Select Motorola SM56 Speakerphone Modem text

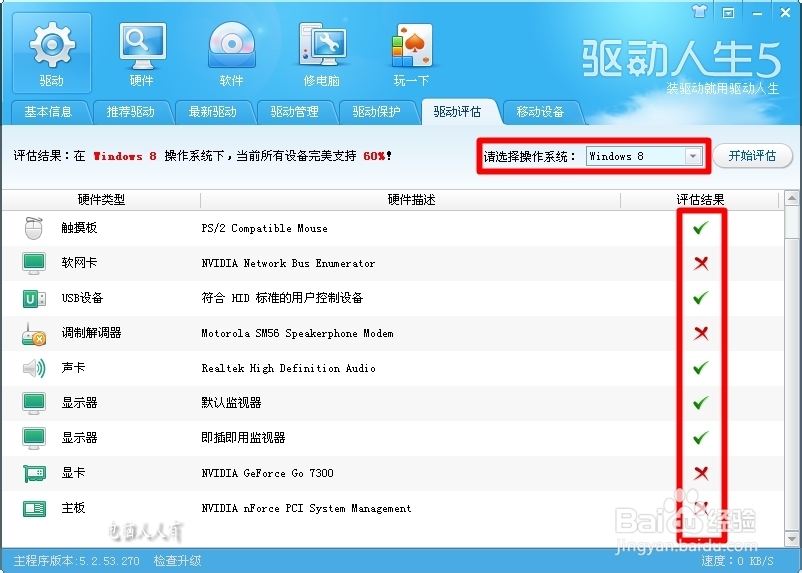[x=297, y=333]
